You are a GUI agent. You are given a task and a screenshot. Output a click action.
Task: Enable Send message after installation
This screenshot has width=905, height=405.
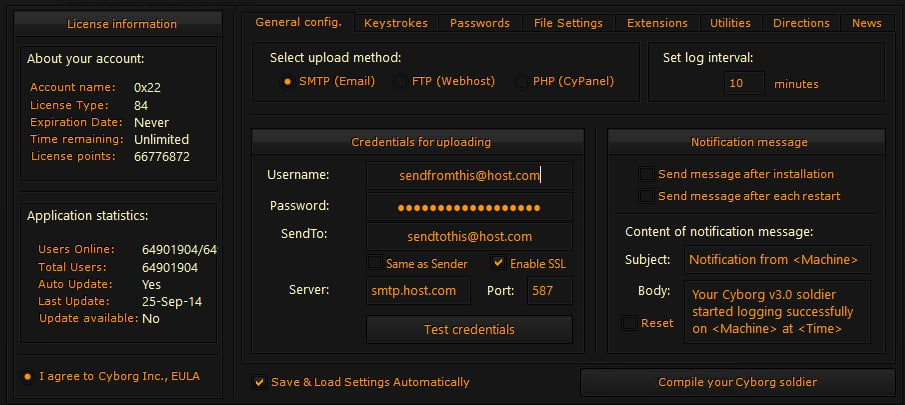(646, 174)
